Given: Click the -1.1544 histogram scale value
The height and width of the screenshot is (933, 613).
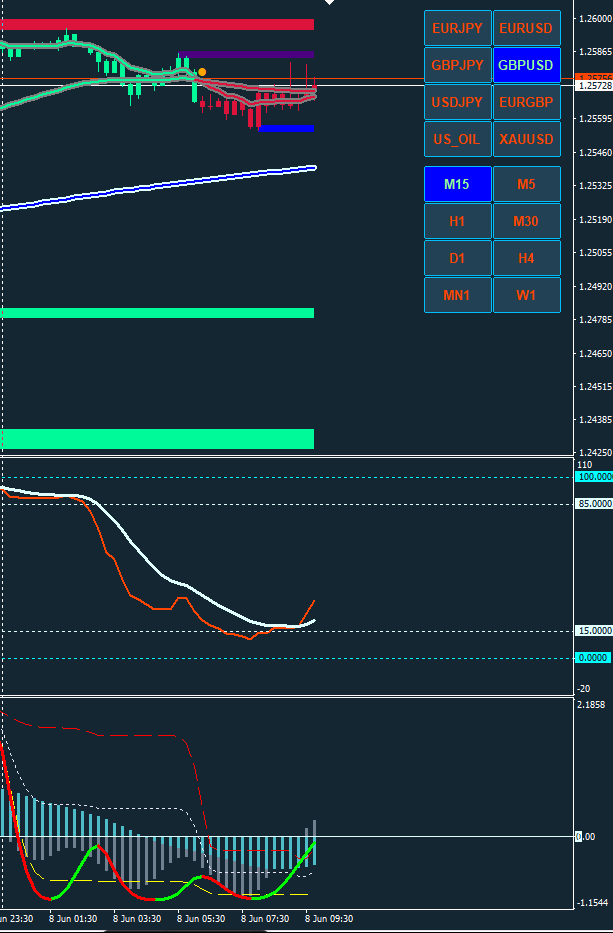Looking at the screenshot, I should 592,903.
